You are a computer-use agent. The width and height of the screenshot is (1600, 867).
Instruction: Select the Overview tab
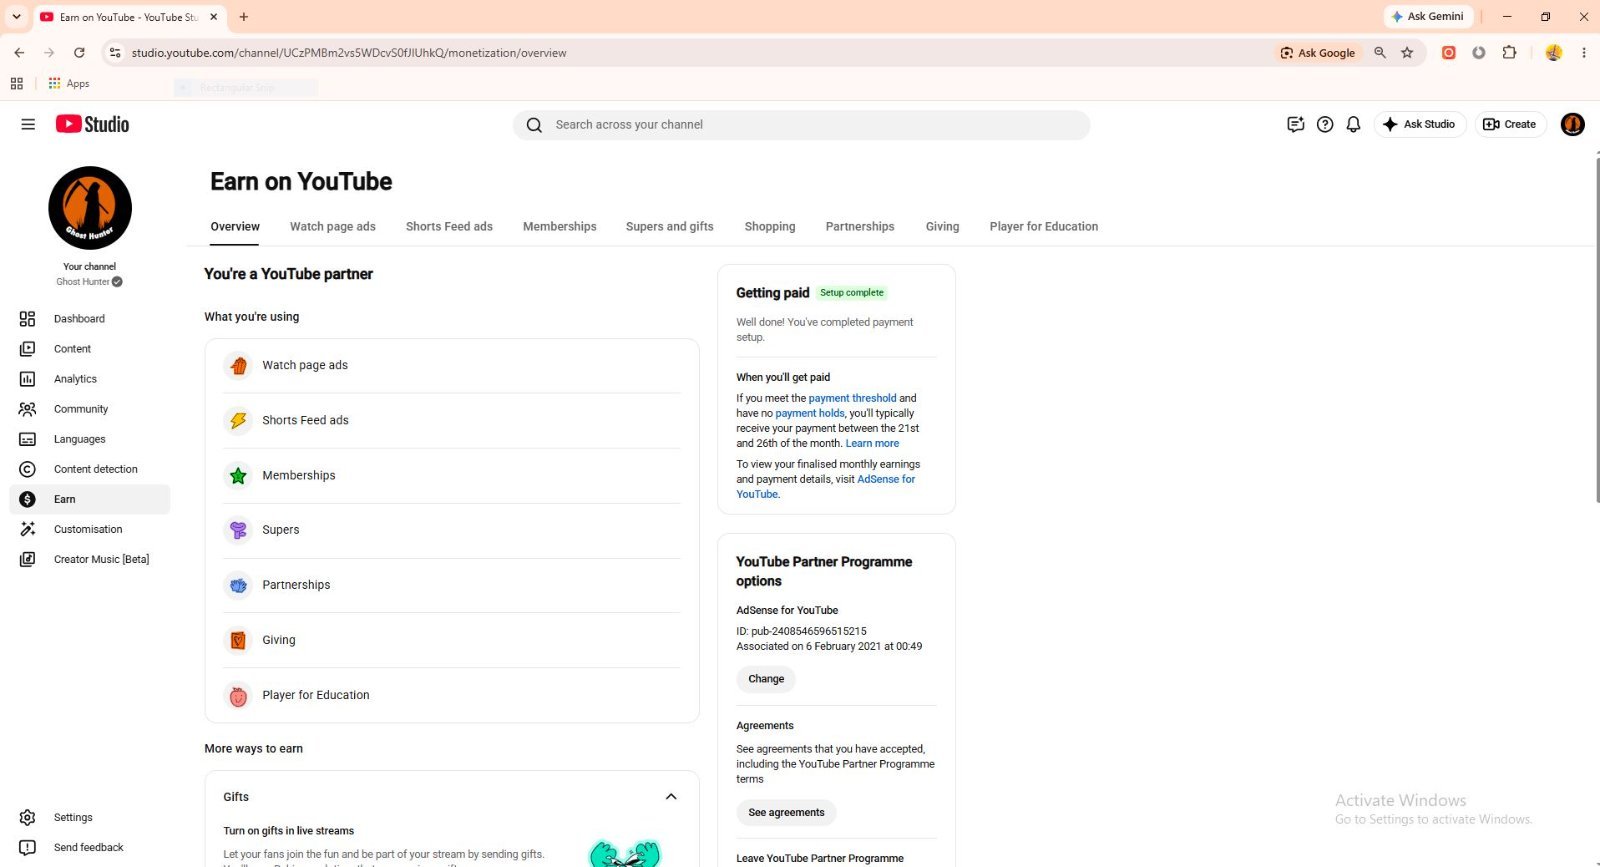tap(235, 227)
